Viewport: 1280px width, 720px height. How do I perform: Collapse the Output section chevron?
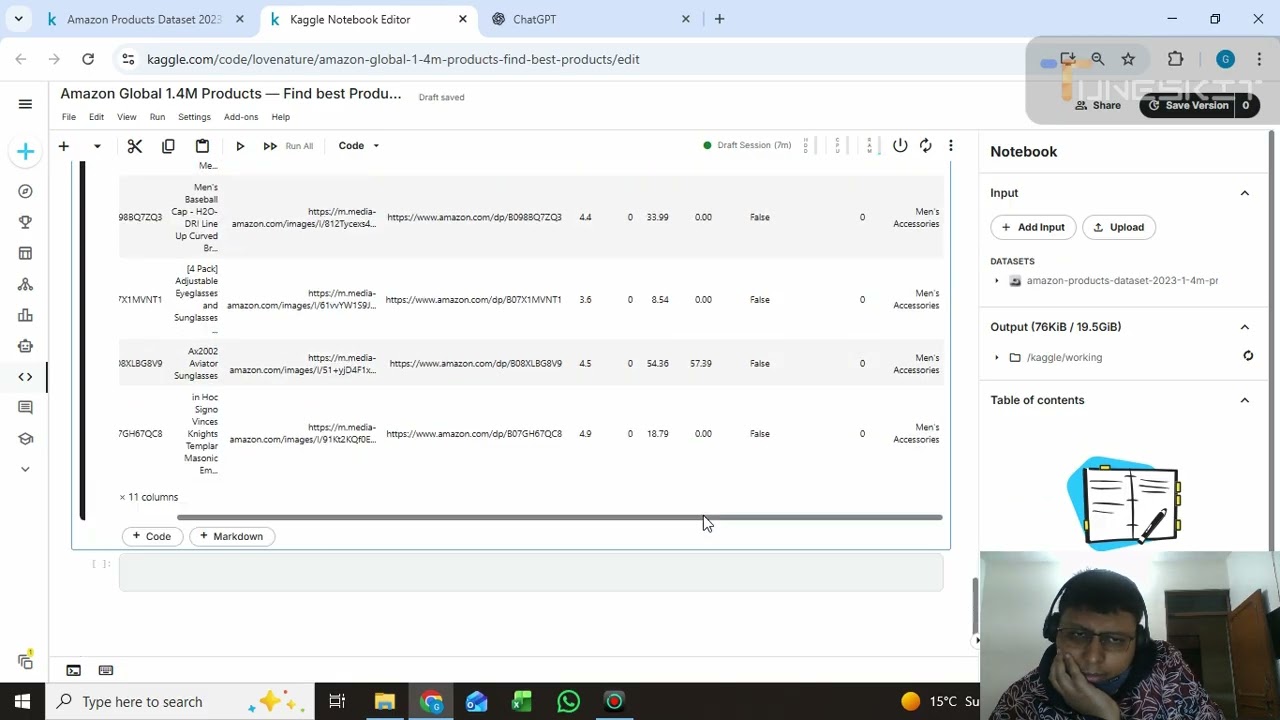point(1245,327)
